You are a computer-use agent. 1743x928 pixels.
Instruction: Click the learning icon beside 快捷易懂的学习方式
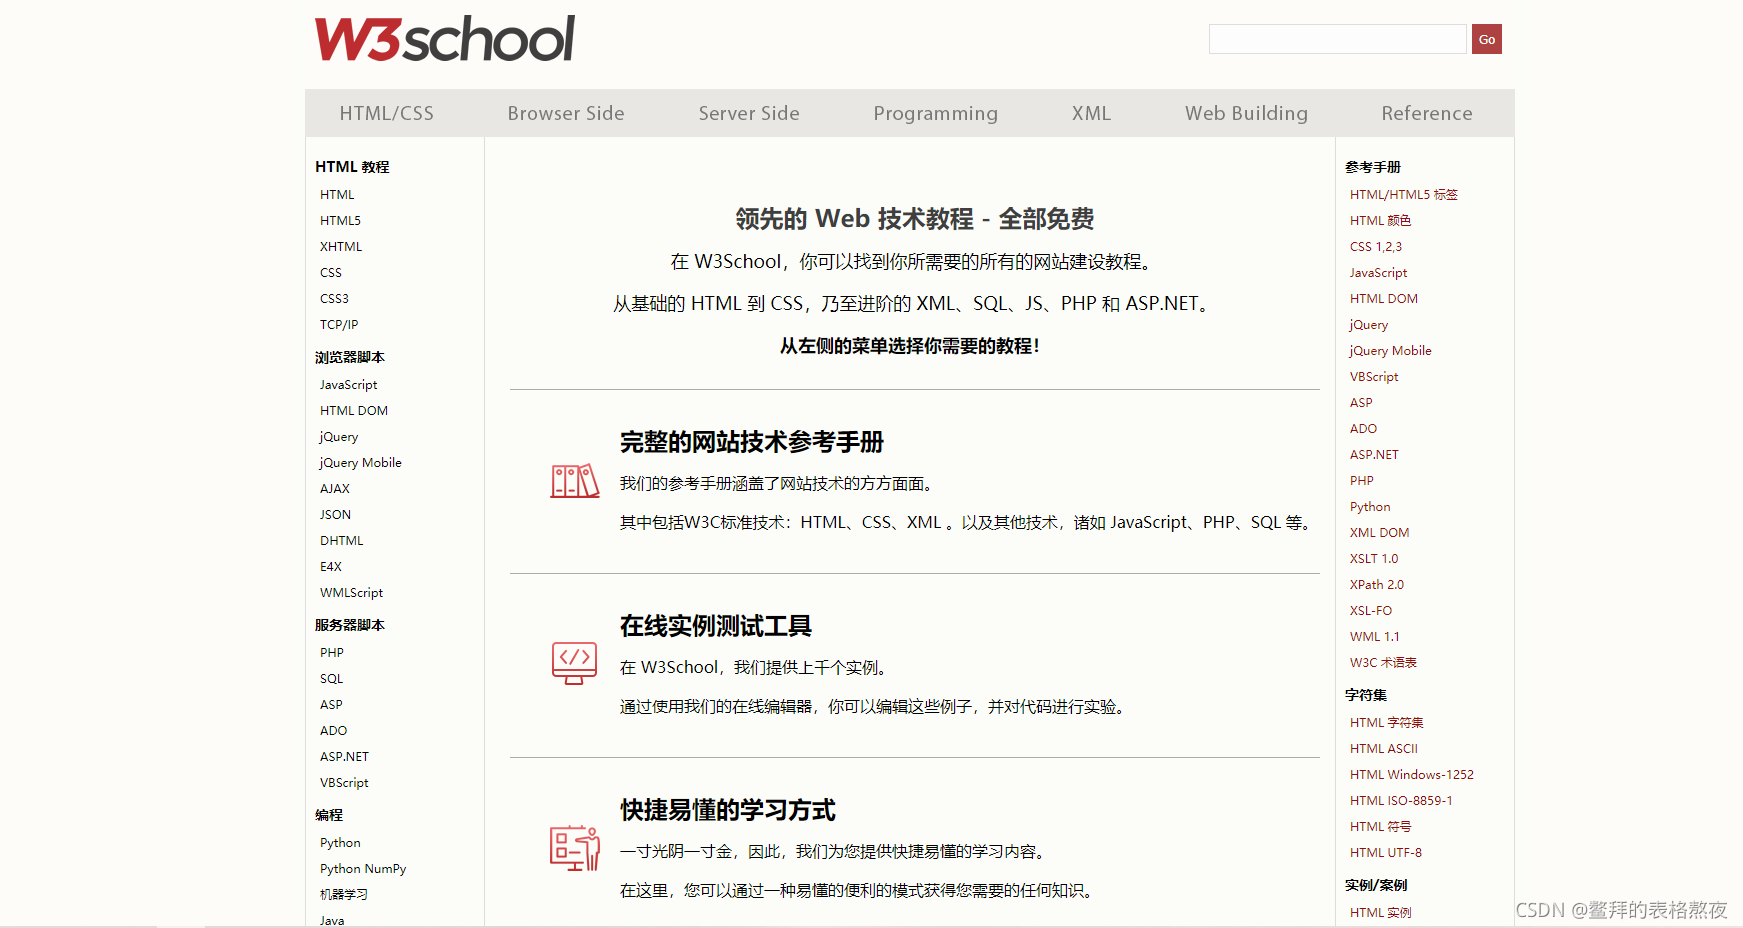click(x=575, y=848)
